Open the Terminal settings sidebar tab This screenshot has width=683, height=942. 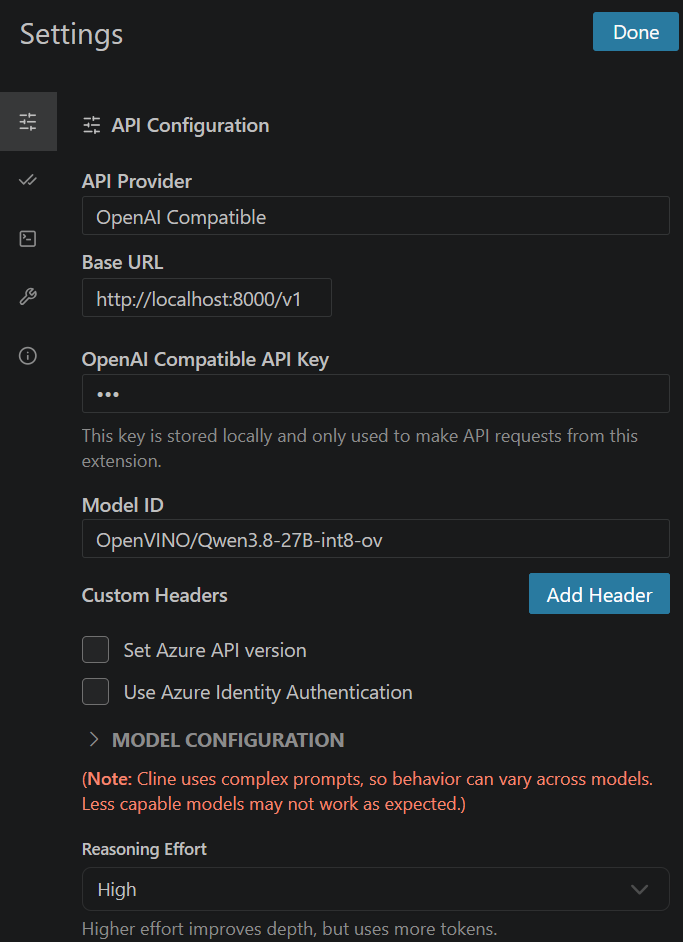pyautogui.click(x=28, y=239)
